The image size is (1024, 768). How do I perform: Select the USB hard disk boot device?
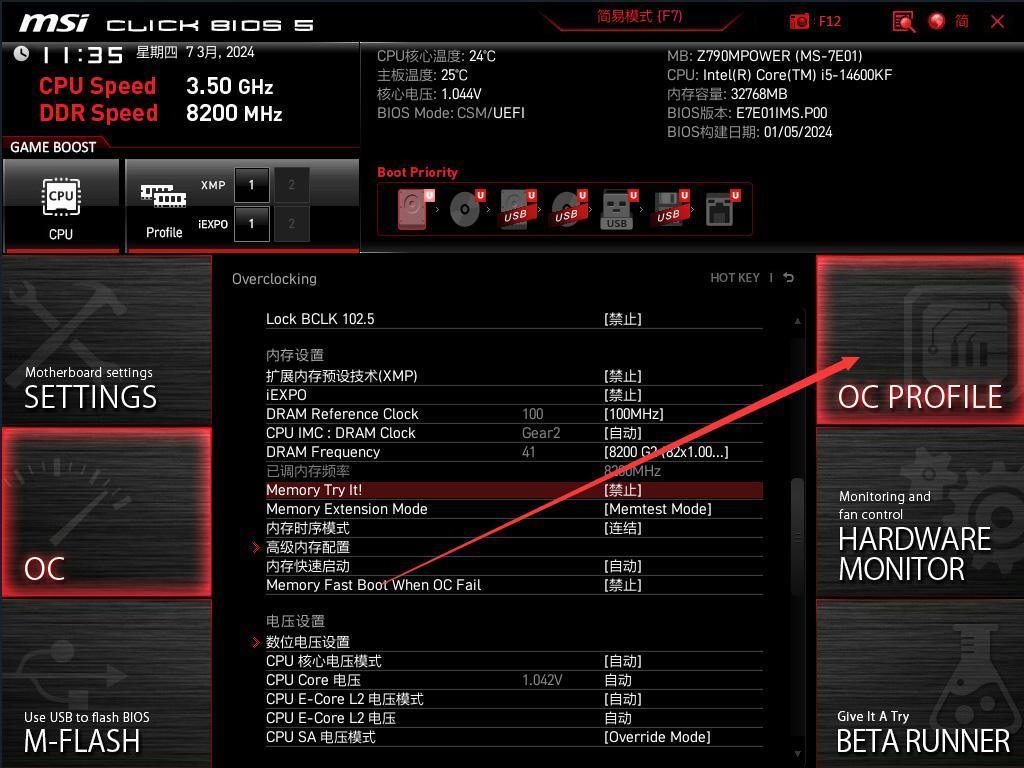click(x=517, y=209)
